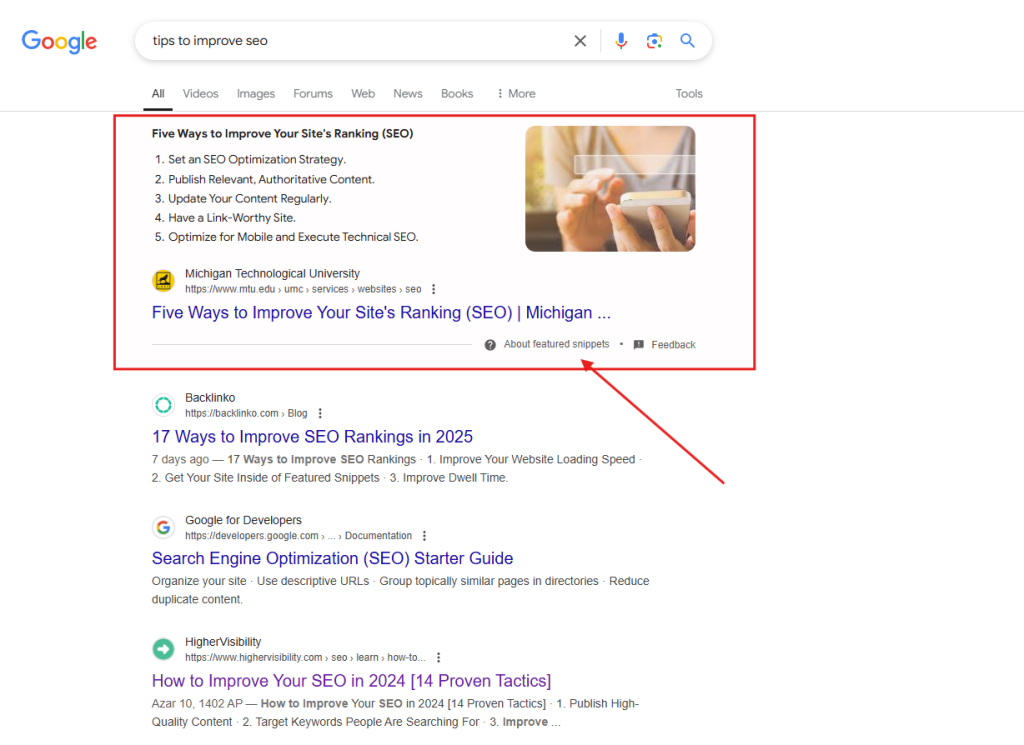Open the options dots next to the highervisibility.com URL

439,658
